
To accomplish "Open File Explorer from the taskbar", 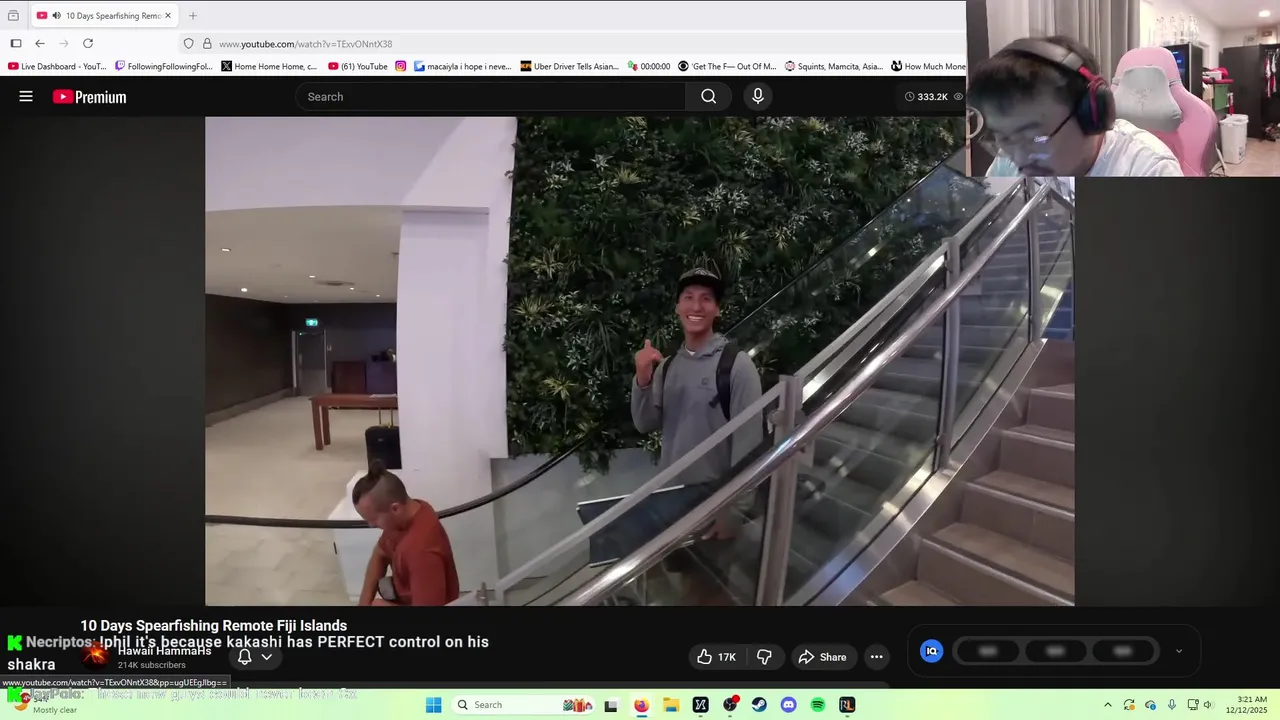I will (671, 705).
